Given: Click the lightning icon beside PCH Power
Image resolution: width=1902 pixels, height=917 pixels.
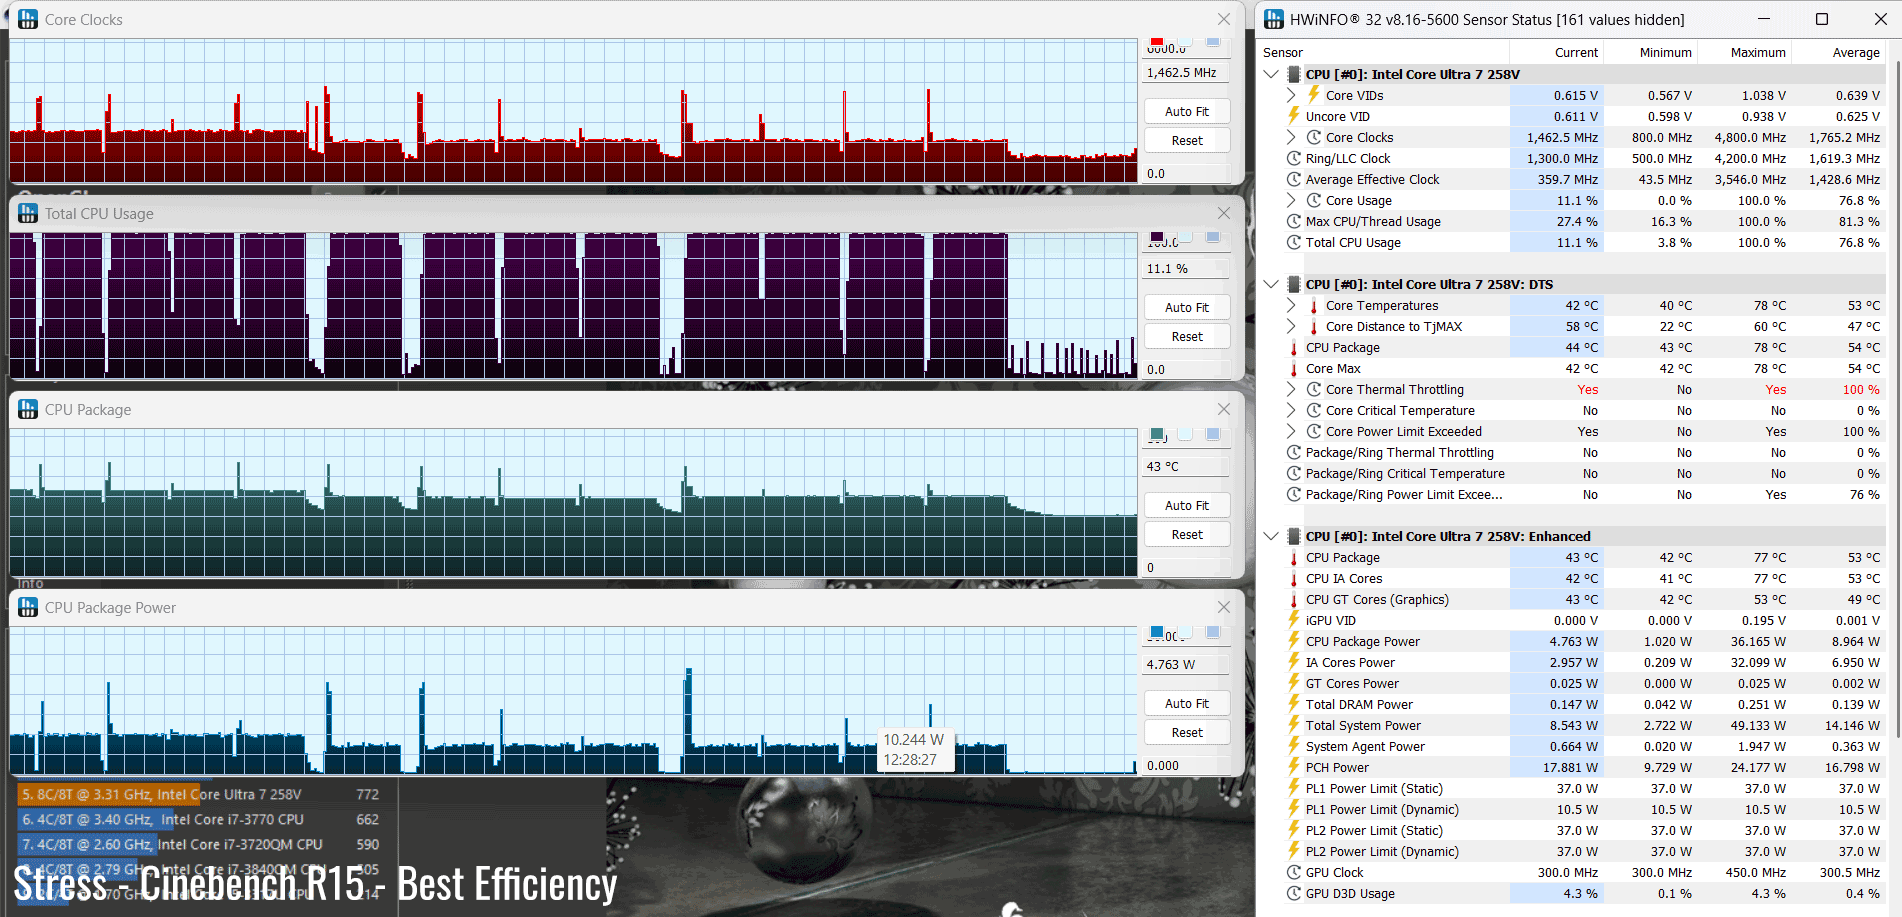Looking at the screenshot, I should [1294, 767].
